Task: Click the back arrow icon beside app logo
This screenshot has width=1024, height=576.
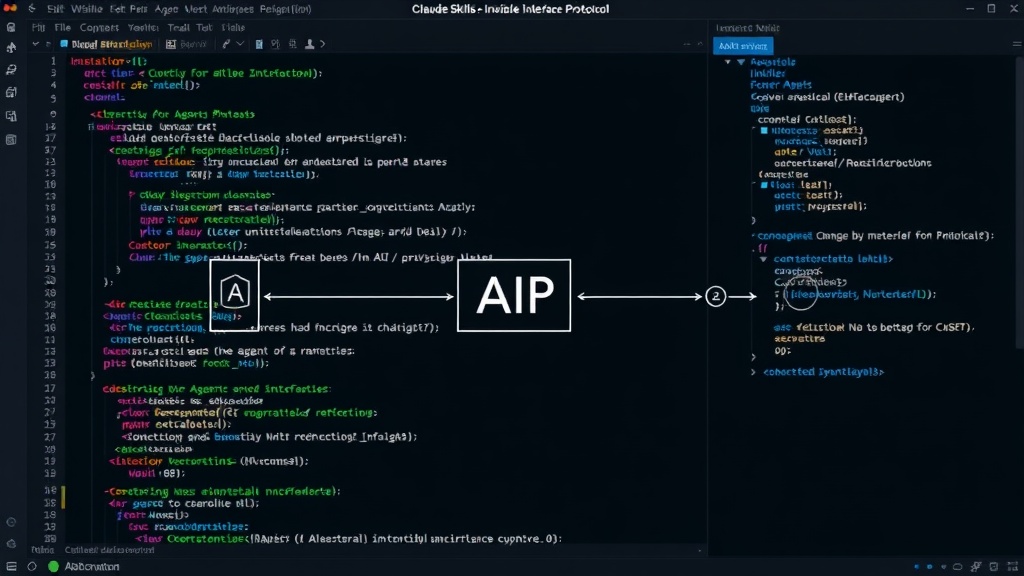Action: tap(31, 8)
